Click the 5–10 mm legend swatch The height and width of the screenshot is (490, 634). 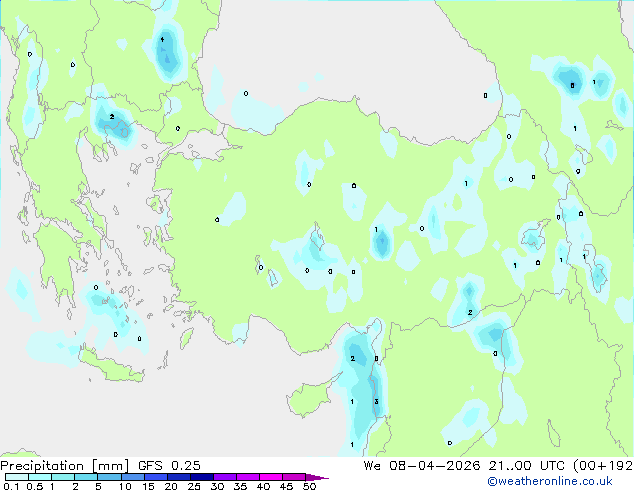click(x=109, y=477)
